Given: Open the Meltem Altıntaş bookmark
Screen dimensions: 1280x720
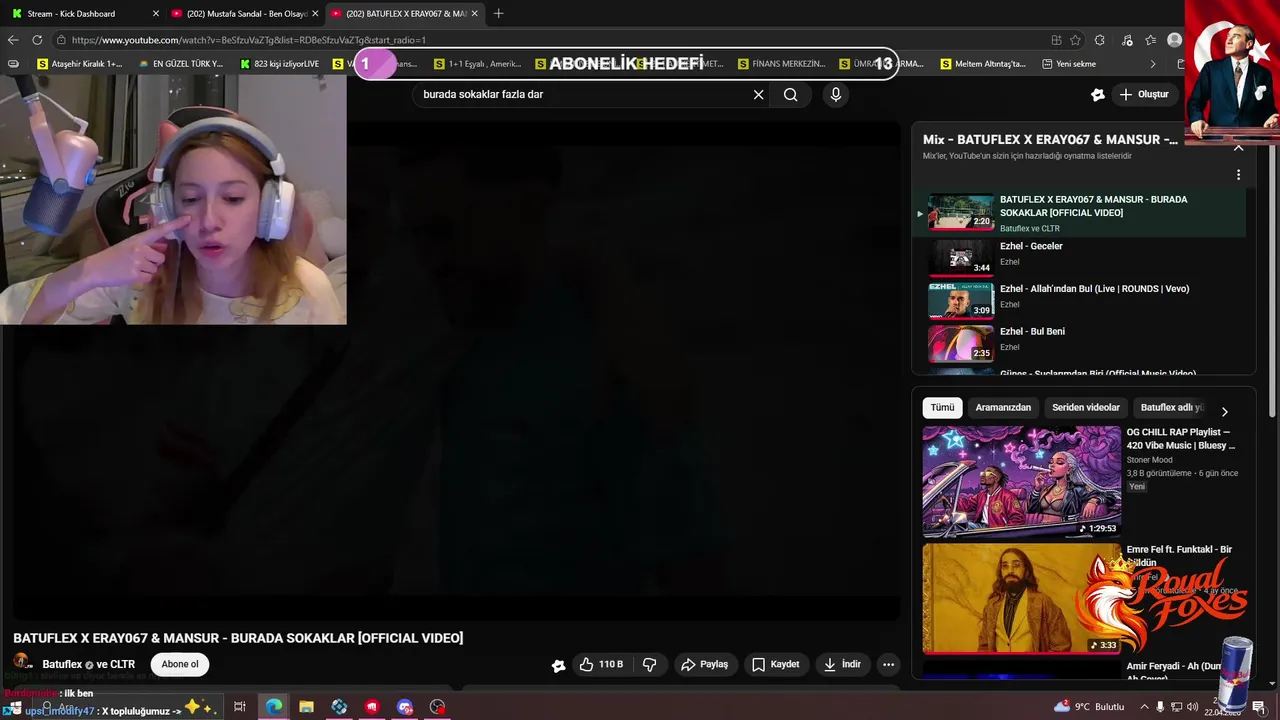Looking at the screenshot, I should pyautogui.click(x=983, y=64).
